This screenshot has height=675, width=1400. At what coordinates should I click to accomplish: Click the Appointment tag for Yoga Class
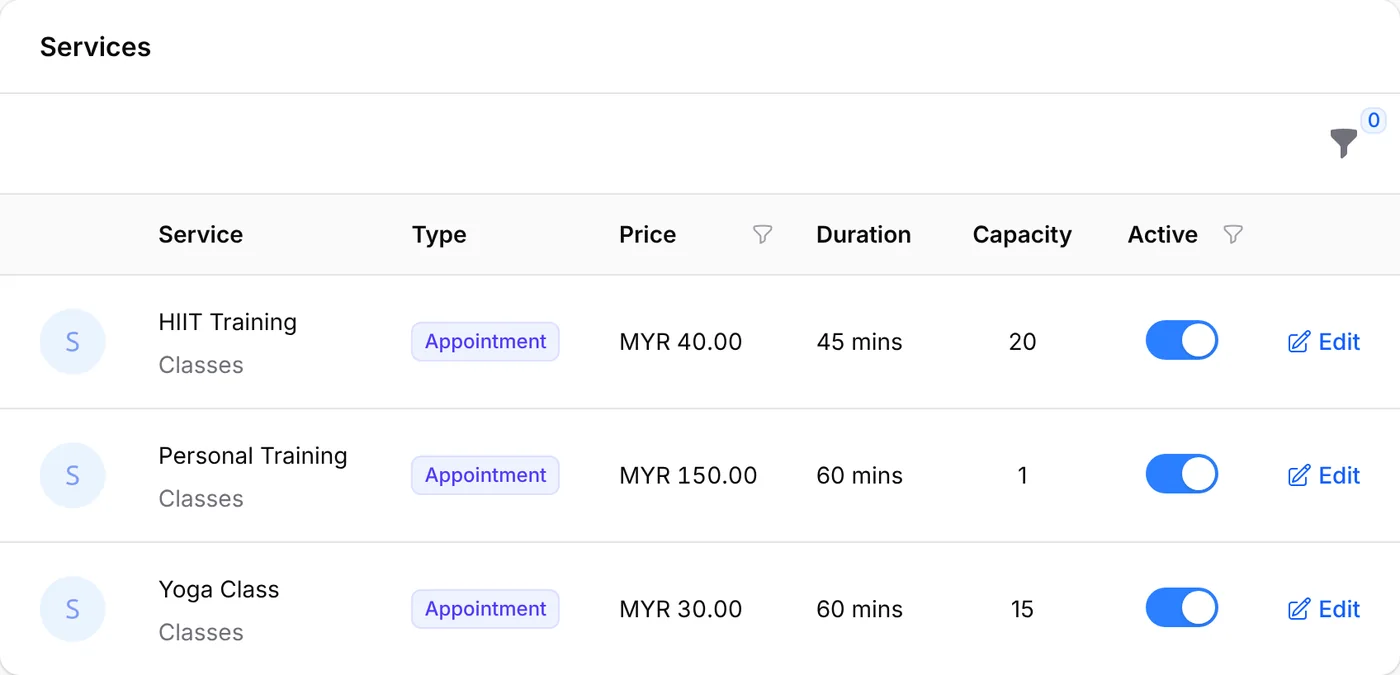[485, 609]
